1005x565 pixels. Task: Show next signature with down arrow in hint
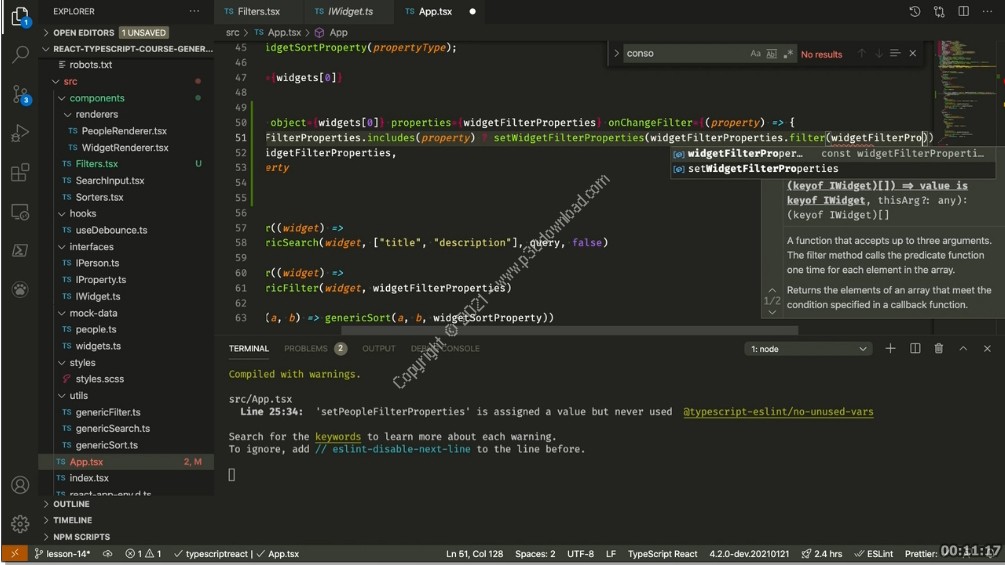click(x=772, y=312)
